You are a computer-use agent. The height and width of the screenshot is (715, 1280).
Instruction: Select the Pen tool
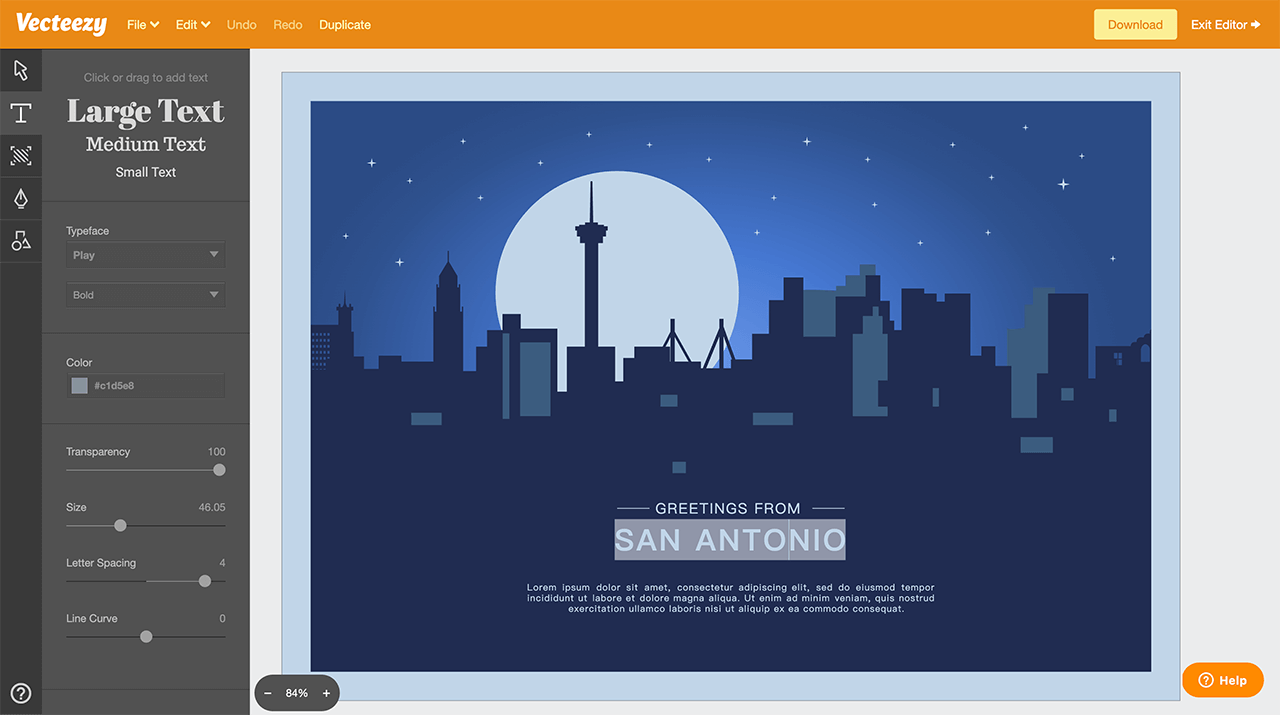(21, 198)
